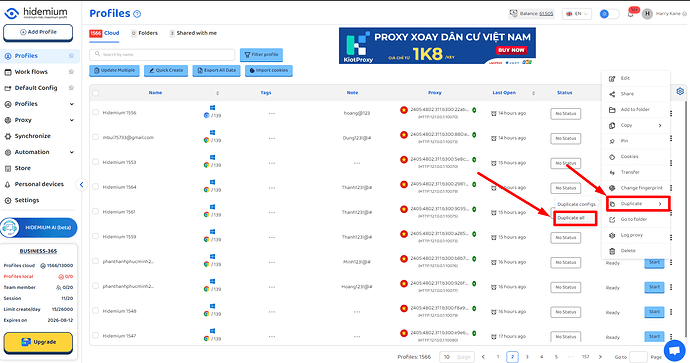Click sort arrows next to Name column
The width and height of the screenshot is (690, 363).
click(217, 93)
